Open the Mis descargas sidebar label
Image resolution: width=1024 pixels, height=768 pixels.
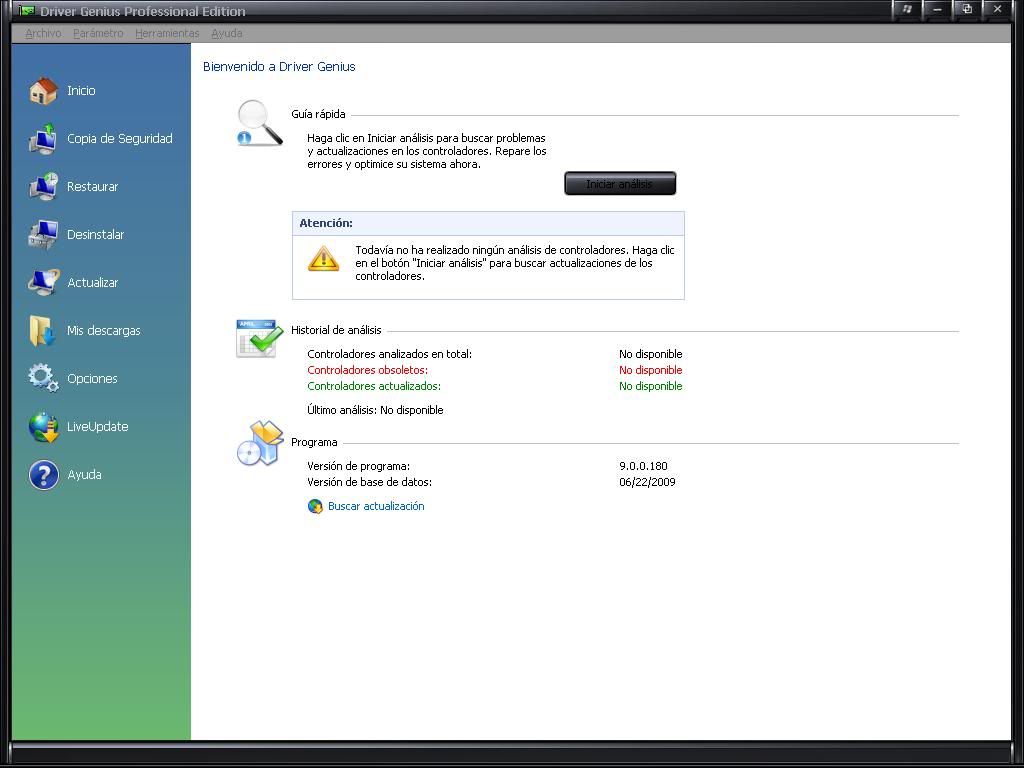point(103,330)
